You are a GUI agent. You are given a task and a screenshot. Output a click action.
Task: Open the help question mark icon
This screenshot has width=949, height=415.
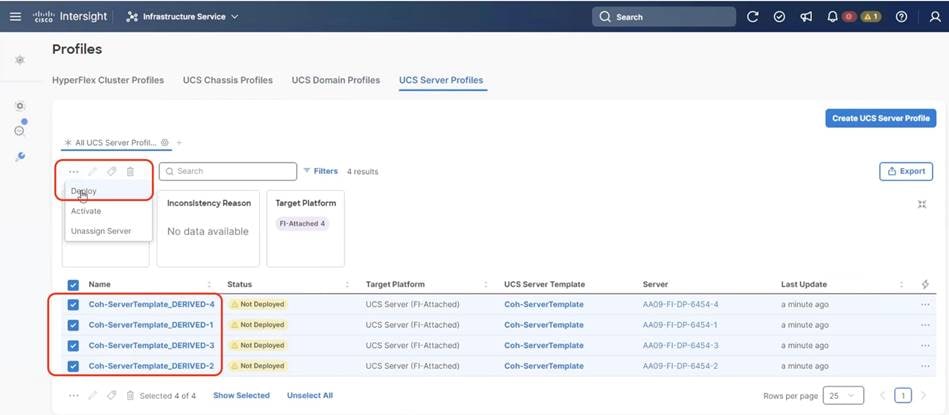click(x=901, y=17)
